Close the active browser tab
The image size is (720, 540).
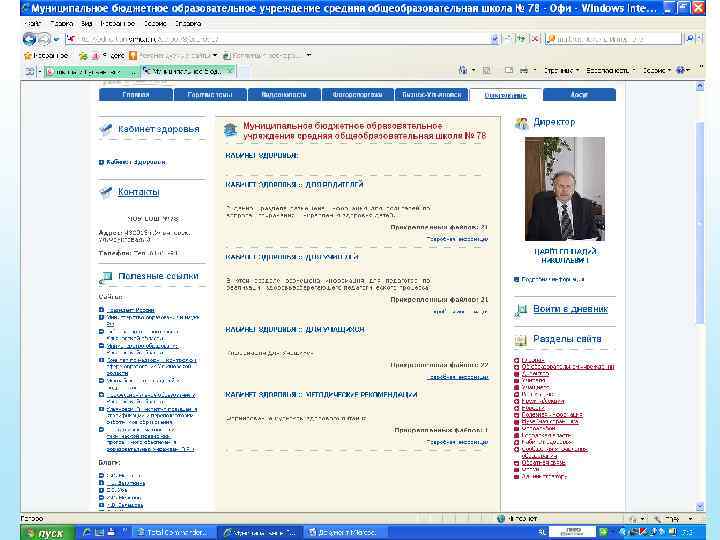(x=230, y=70)
